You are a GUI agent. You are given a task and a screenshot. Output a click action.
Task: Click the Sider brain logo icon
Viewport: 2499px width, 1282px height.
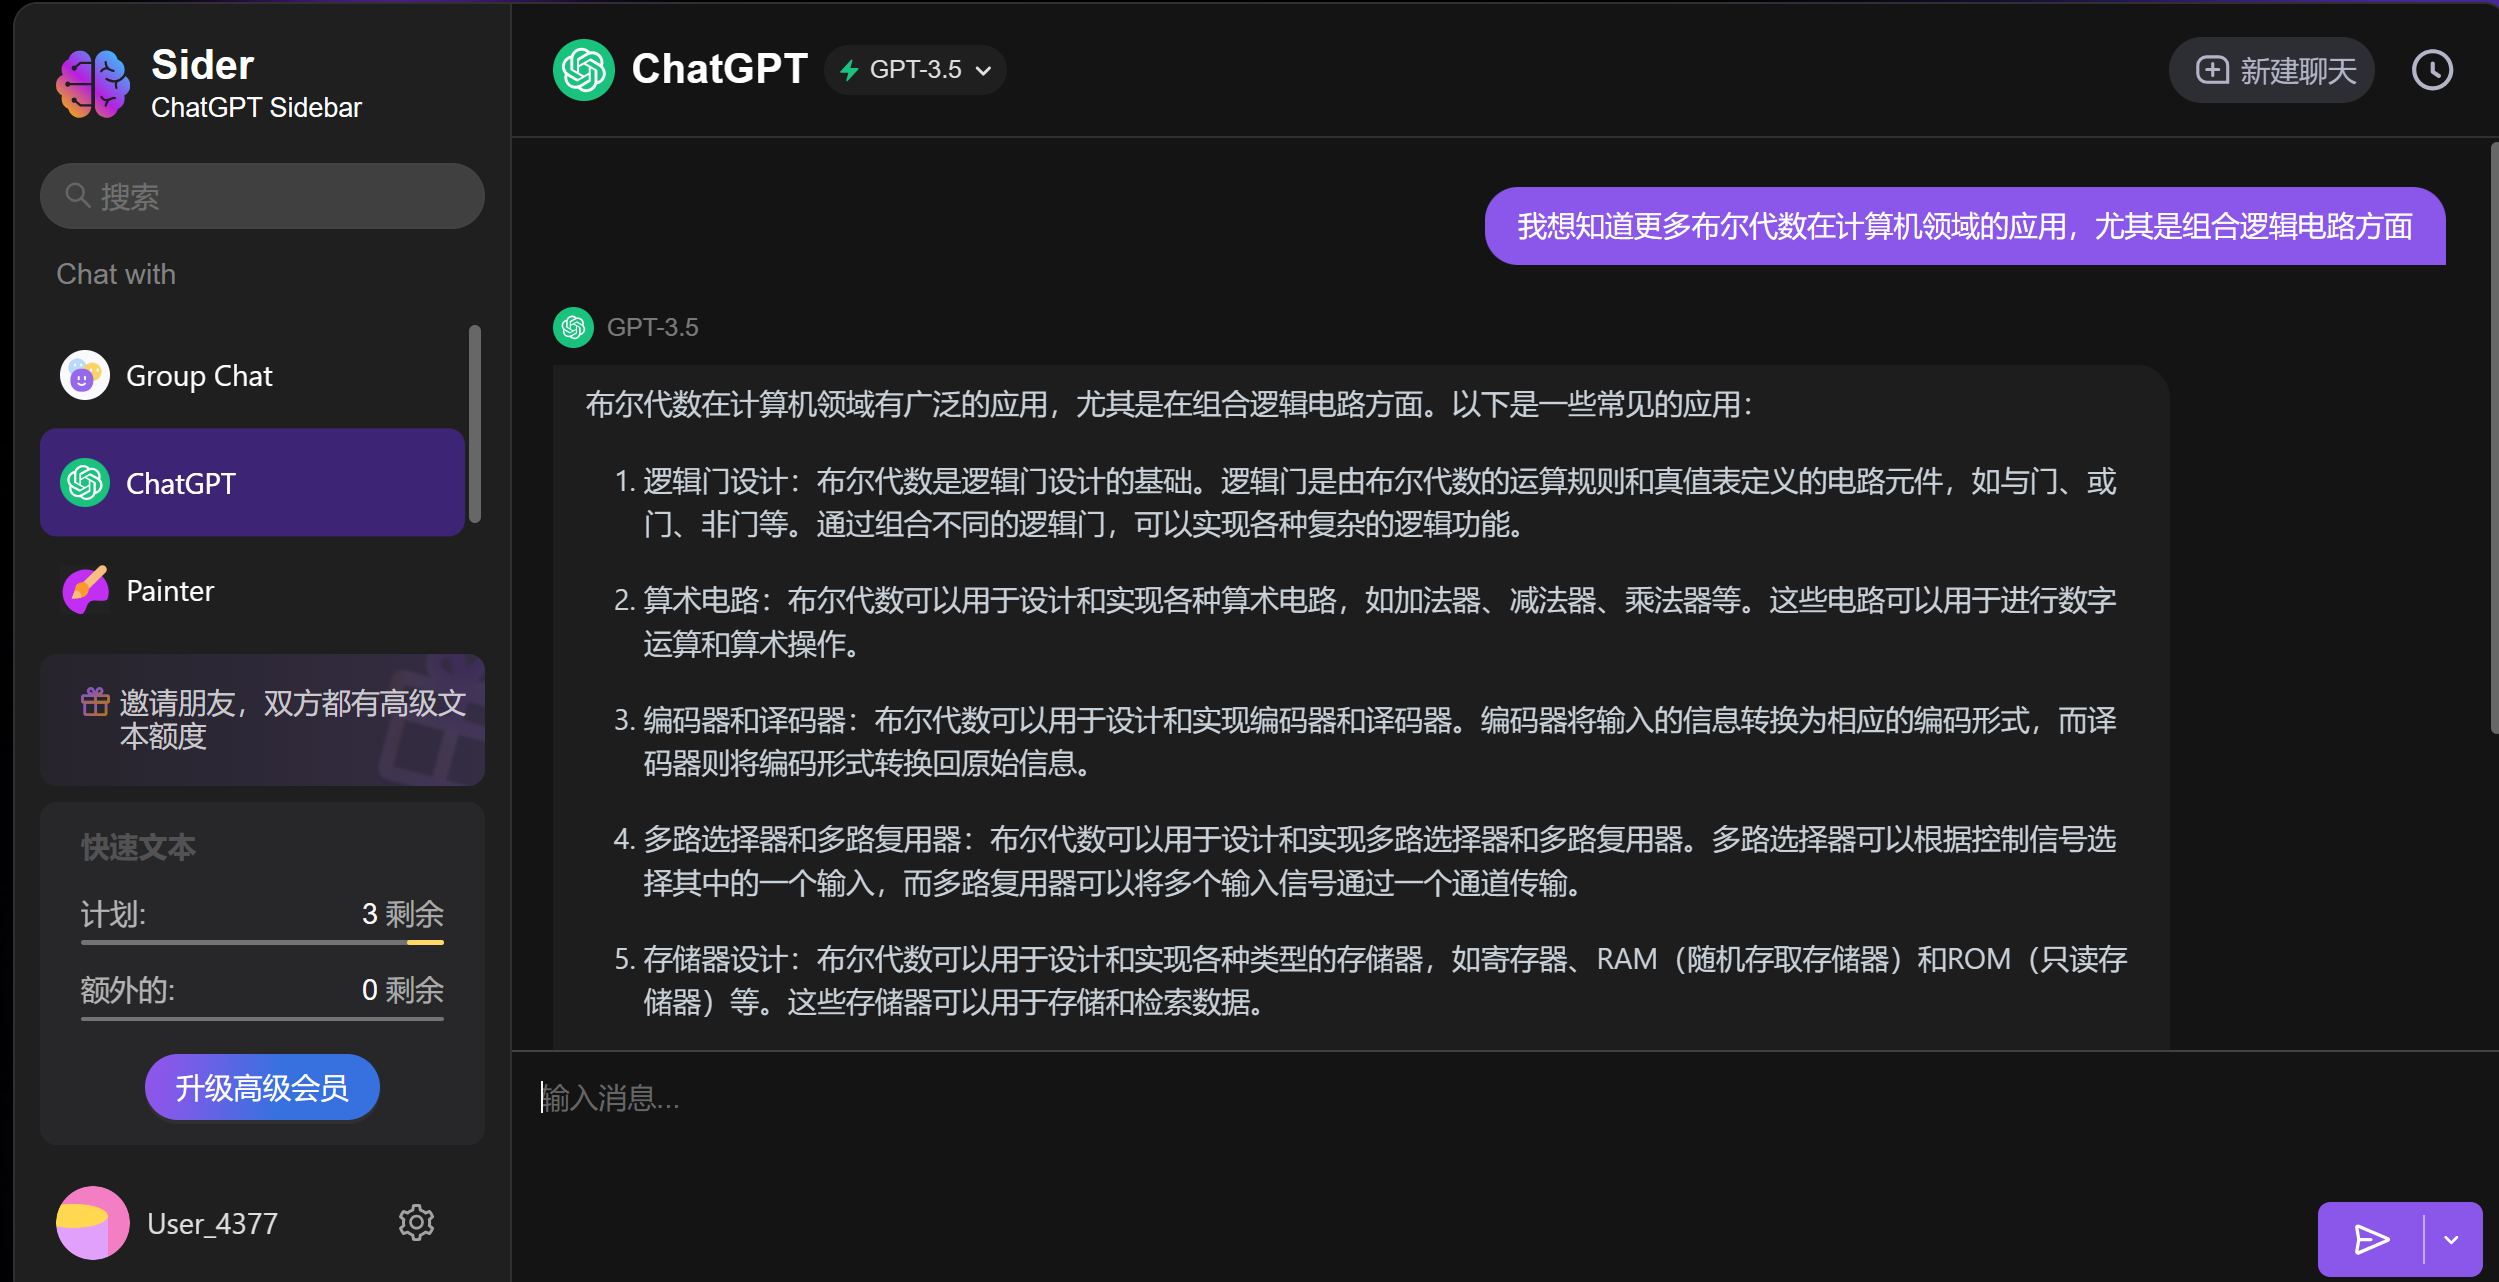92,85
